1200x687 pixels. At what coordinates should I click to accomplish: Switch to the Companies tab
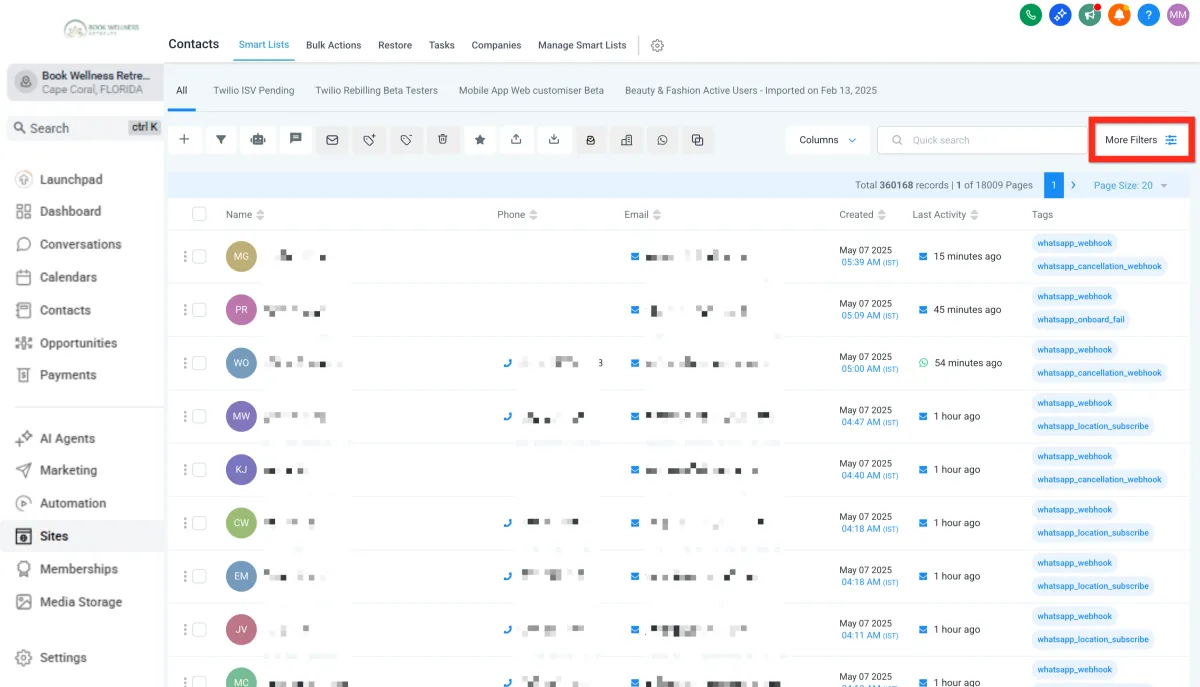coord(496,45)
